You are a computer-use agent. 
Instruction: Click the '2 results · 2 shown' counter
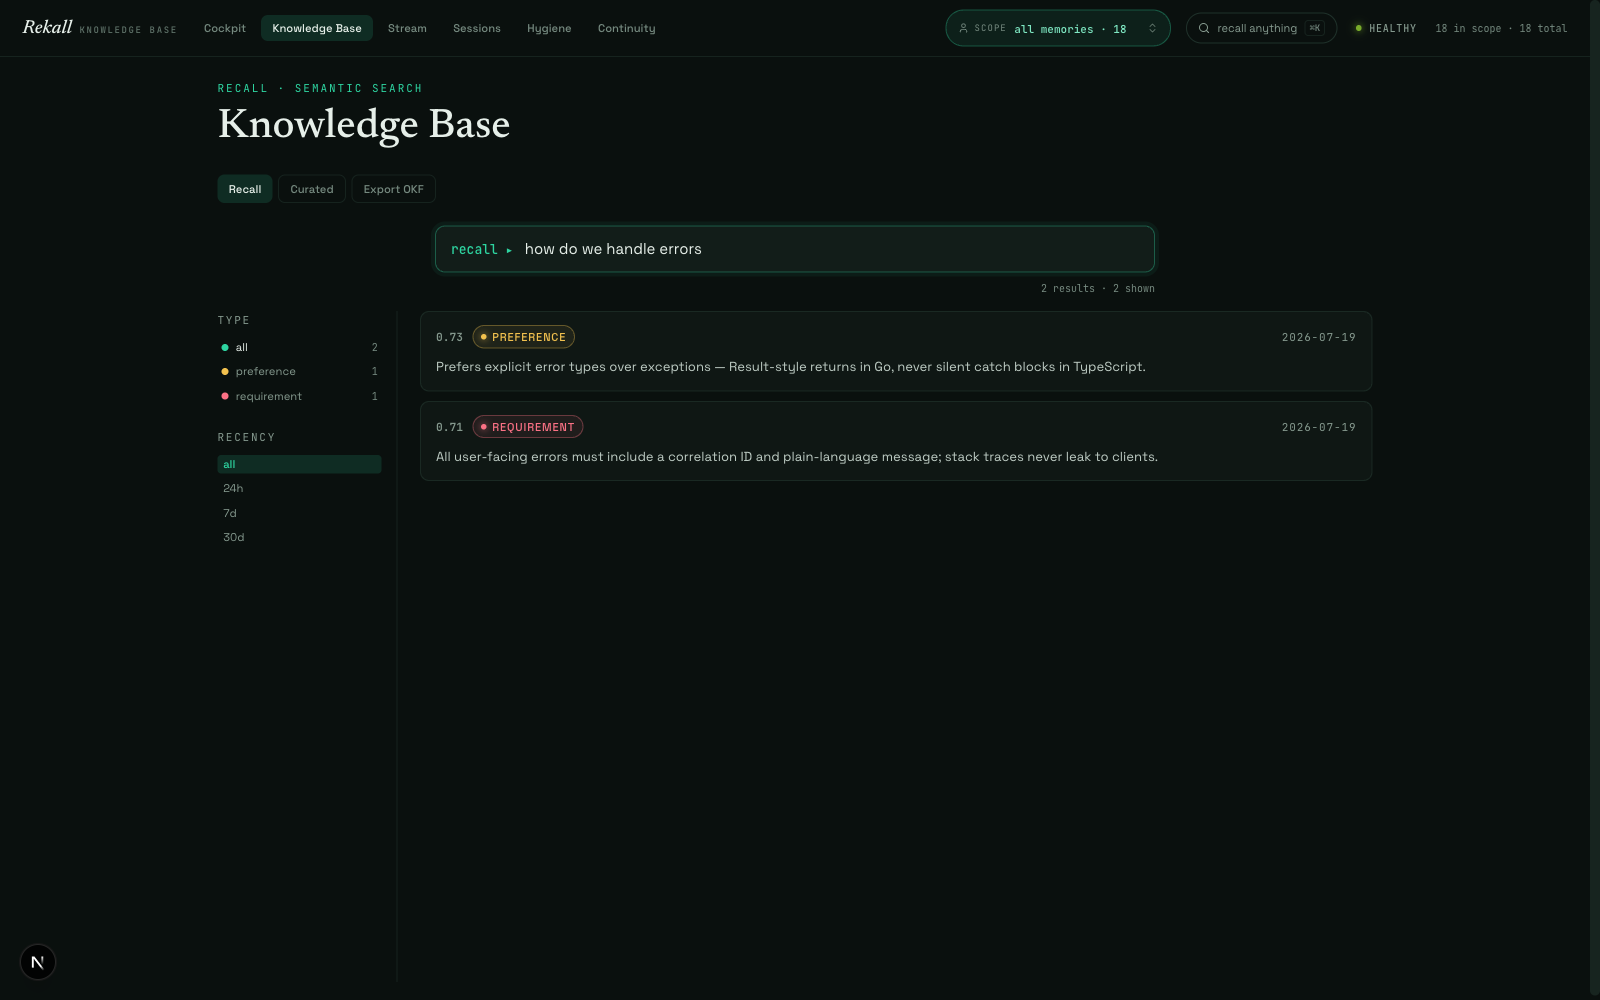(x=1097, y=288)
